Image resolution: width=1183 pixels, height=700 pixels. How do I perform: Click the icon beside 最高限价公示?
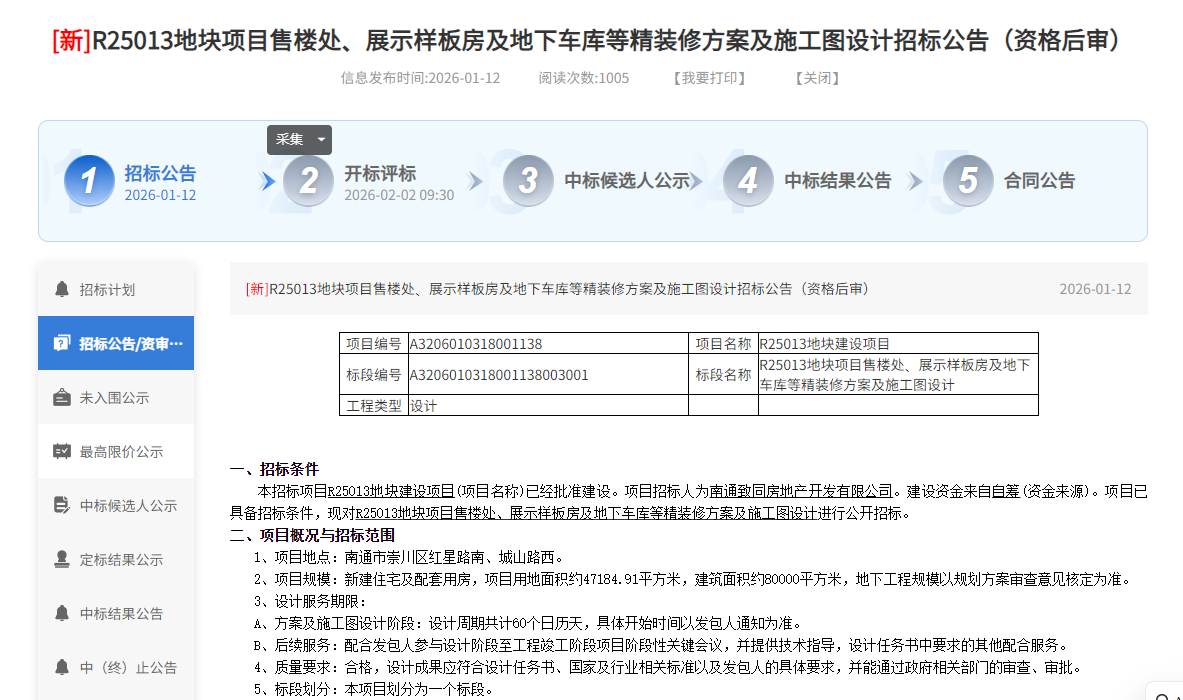pos(62,451)
